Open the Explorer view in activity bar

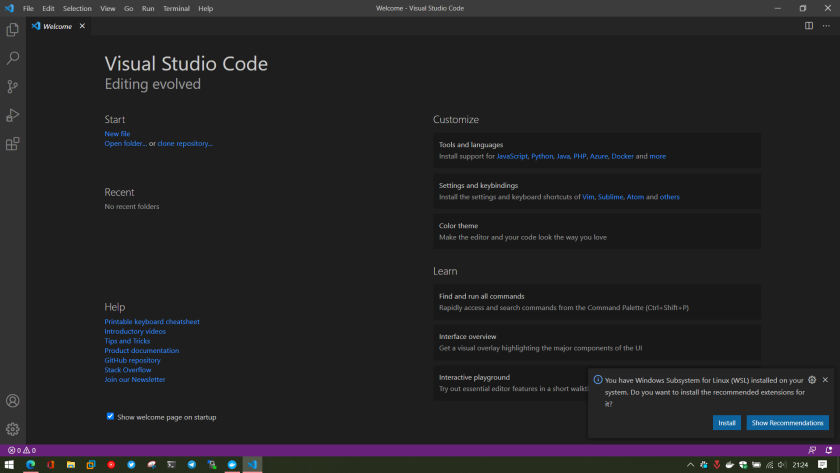pyautogui.click(x=13, y=30)
